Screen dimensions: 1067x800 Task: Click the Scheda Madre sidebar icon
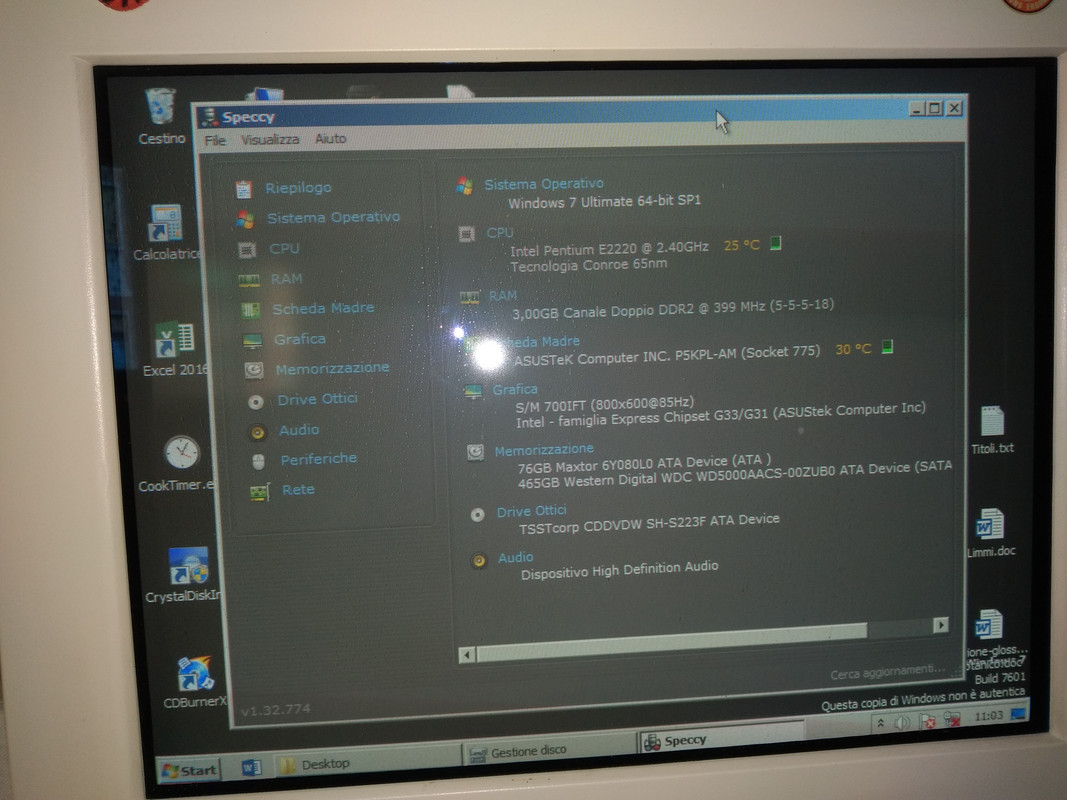point(251,310)
